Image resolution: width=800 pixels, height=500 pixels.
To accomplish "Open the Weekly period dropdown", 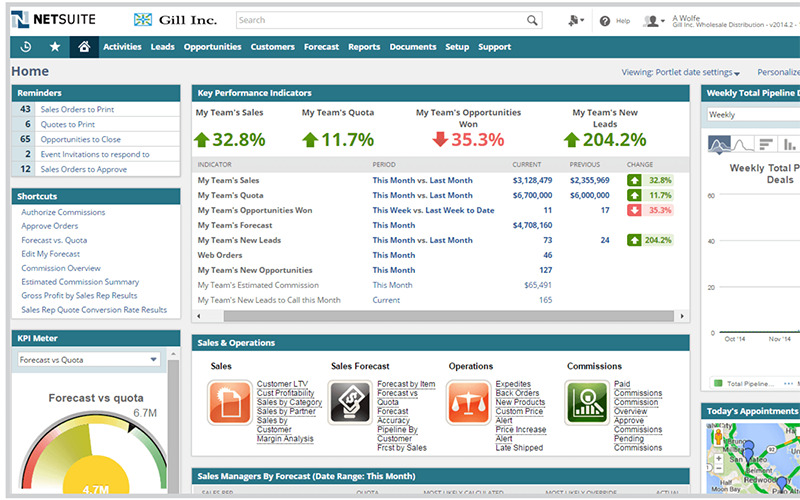I will coord(752,115).
